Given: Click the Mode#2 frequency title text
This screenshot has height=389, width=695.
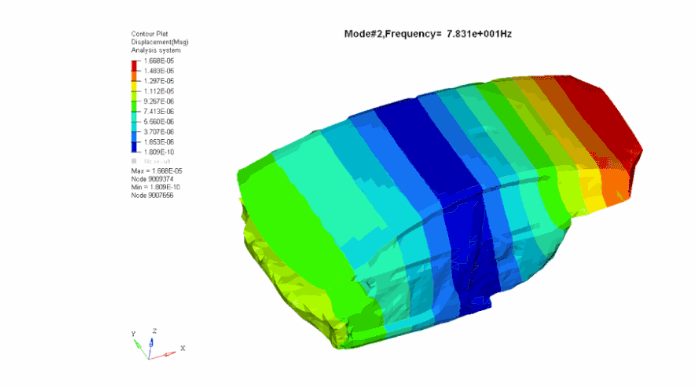Looking at the screenshot, I should pos(428,34).
